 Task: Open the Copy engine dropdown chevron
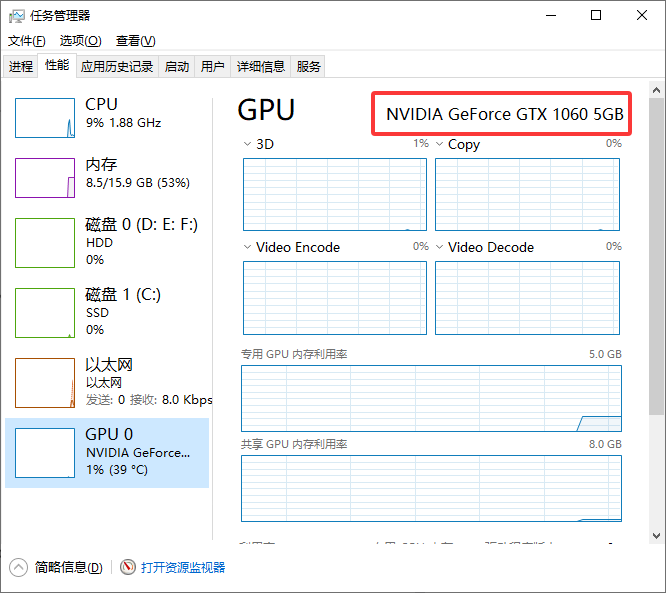tap(440, 144)
